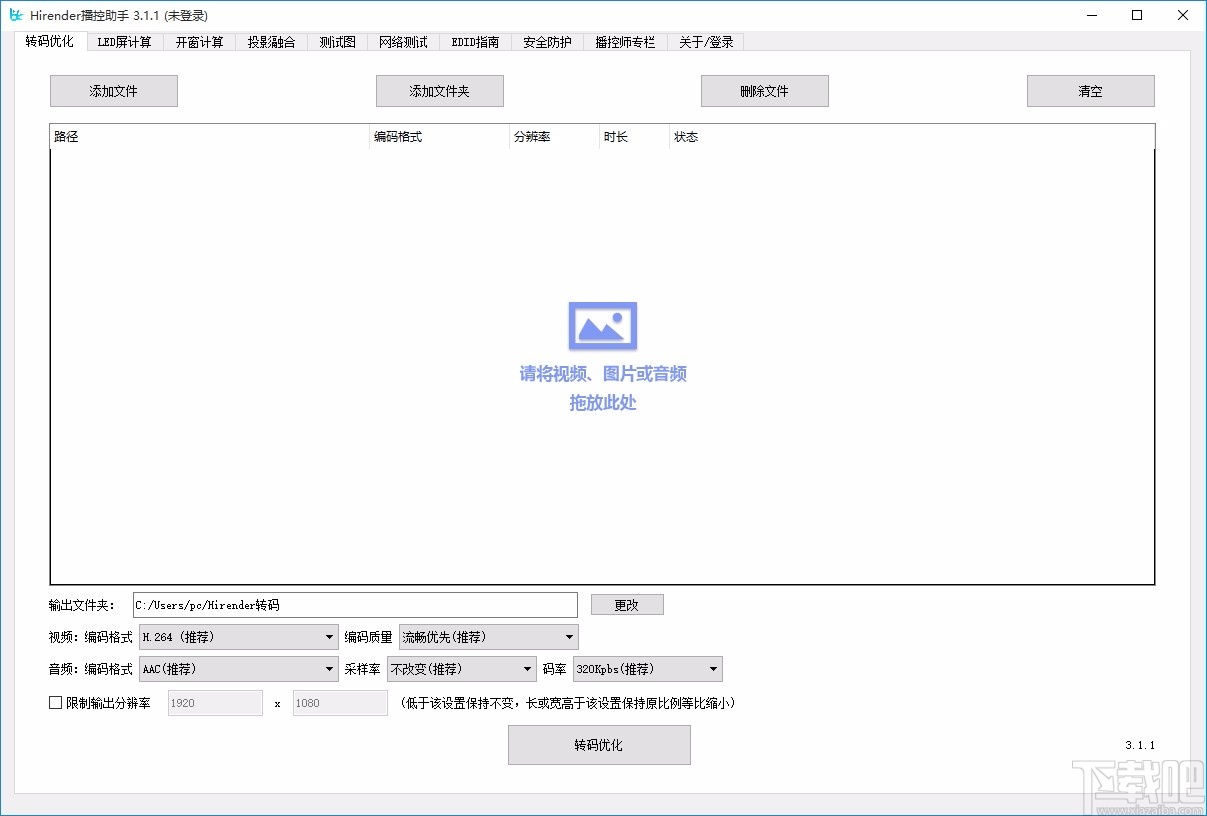The height and width of the screenshot is (816, 1207).
Task: Click the Hirender logo icon in the title bar
Action: point(15,15)
